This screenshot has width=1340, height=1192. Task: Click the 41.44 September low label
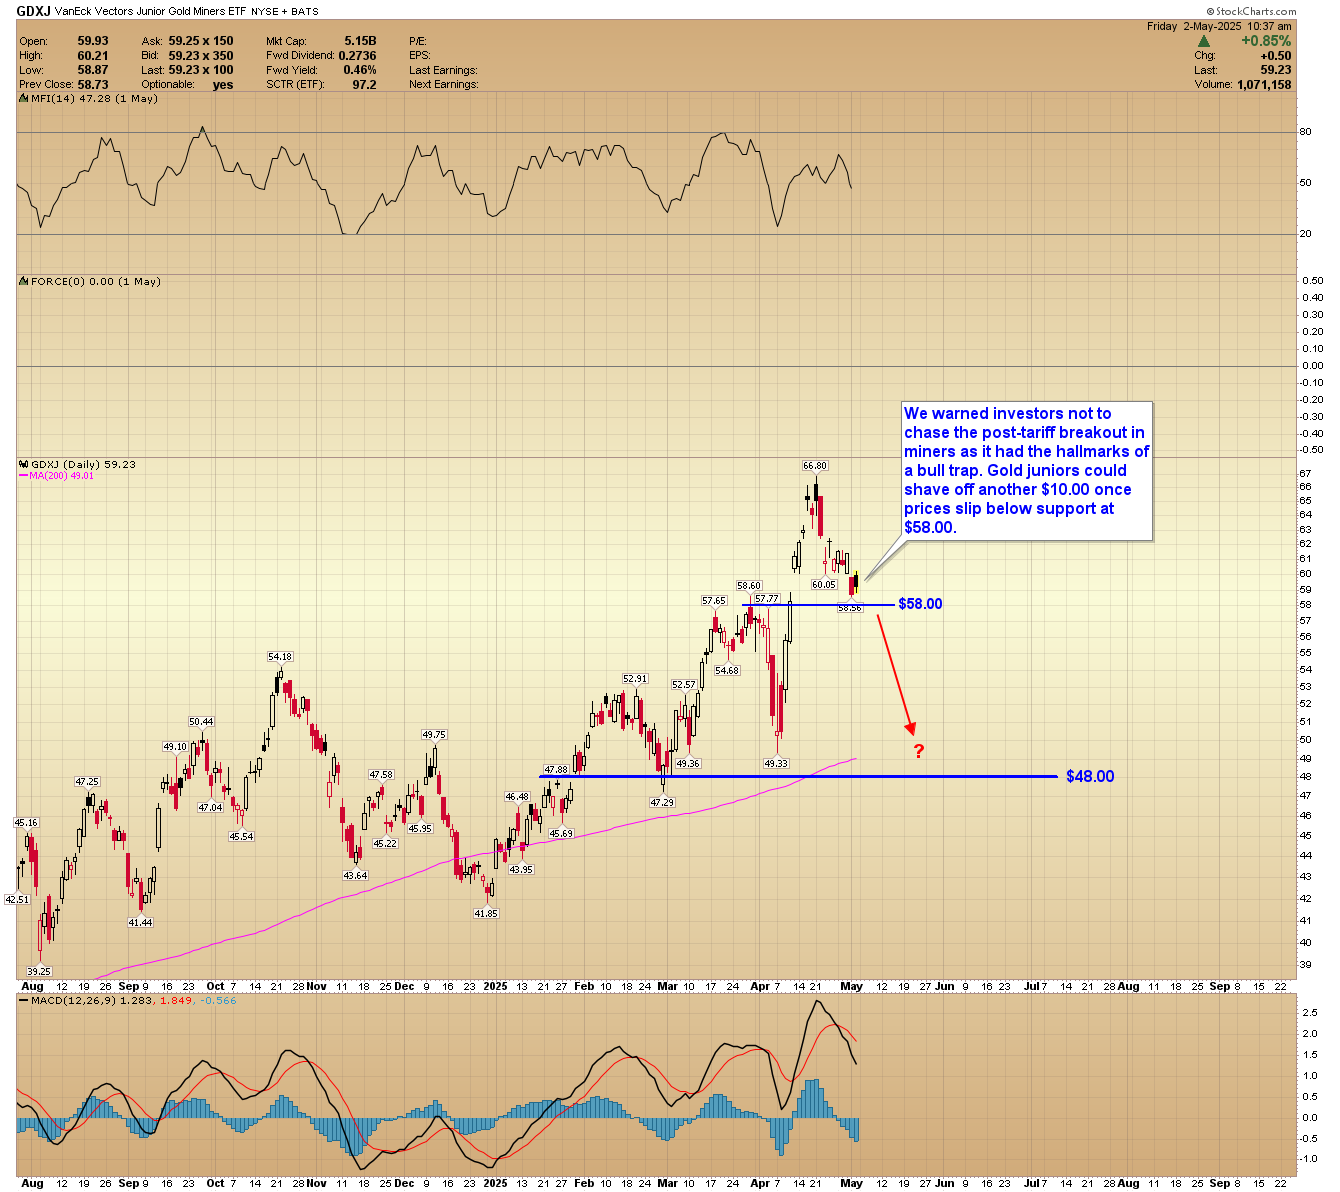[x=140, y=922]
